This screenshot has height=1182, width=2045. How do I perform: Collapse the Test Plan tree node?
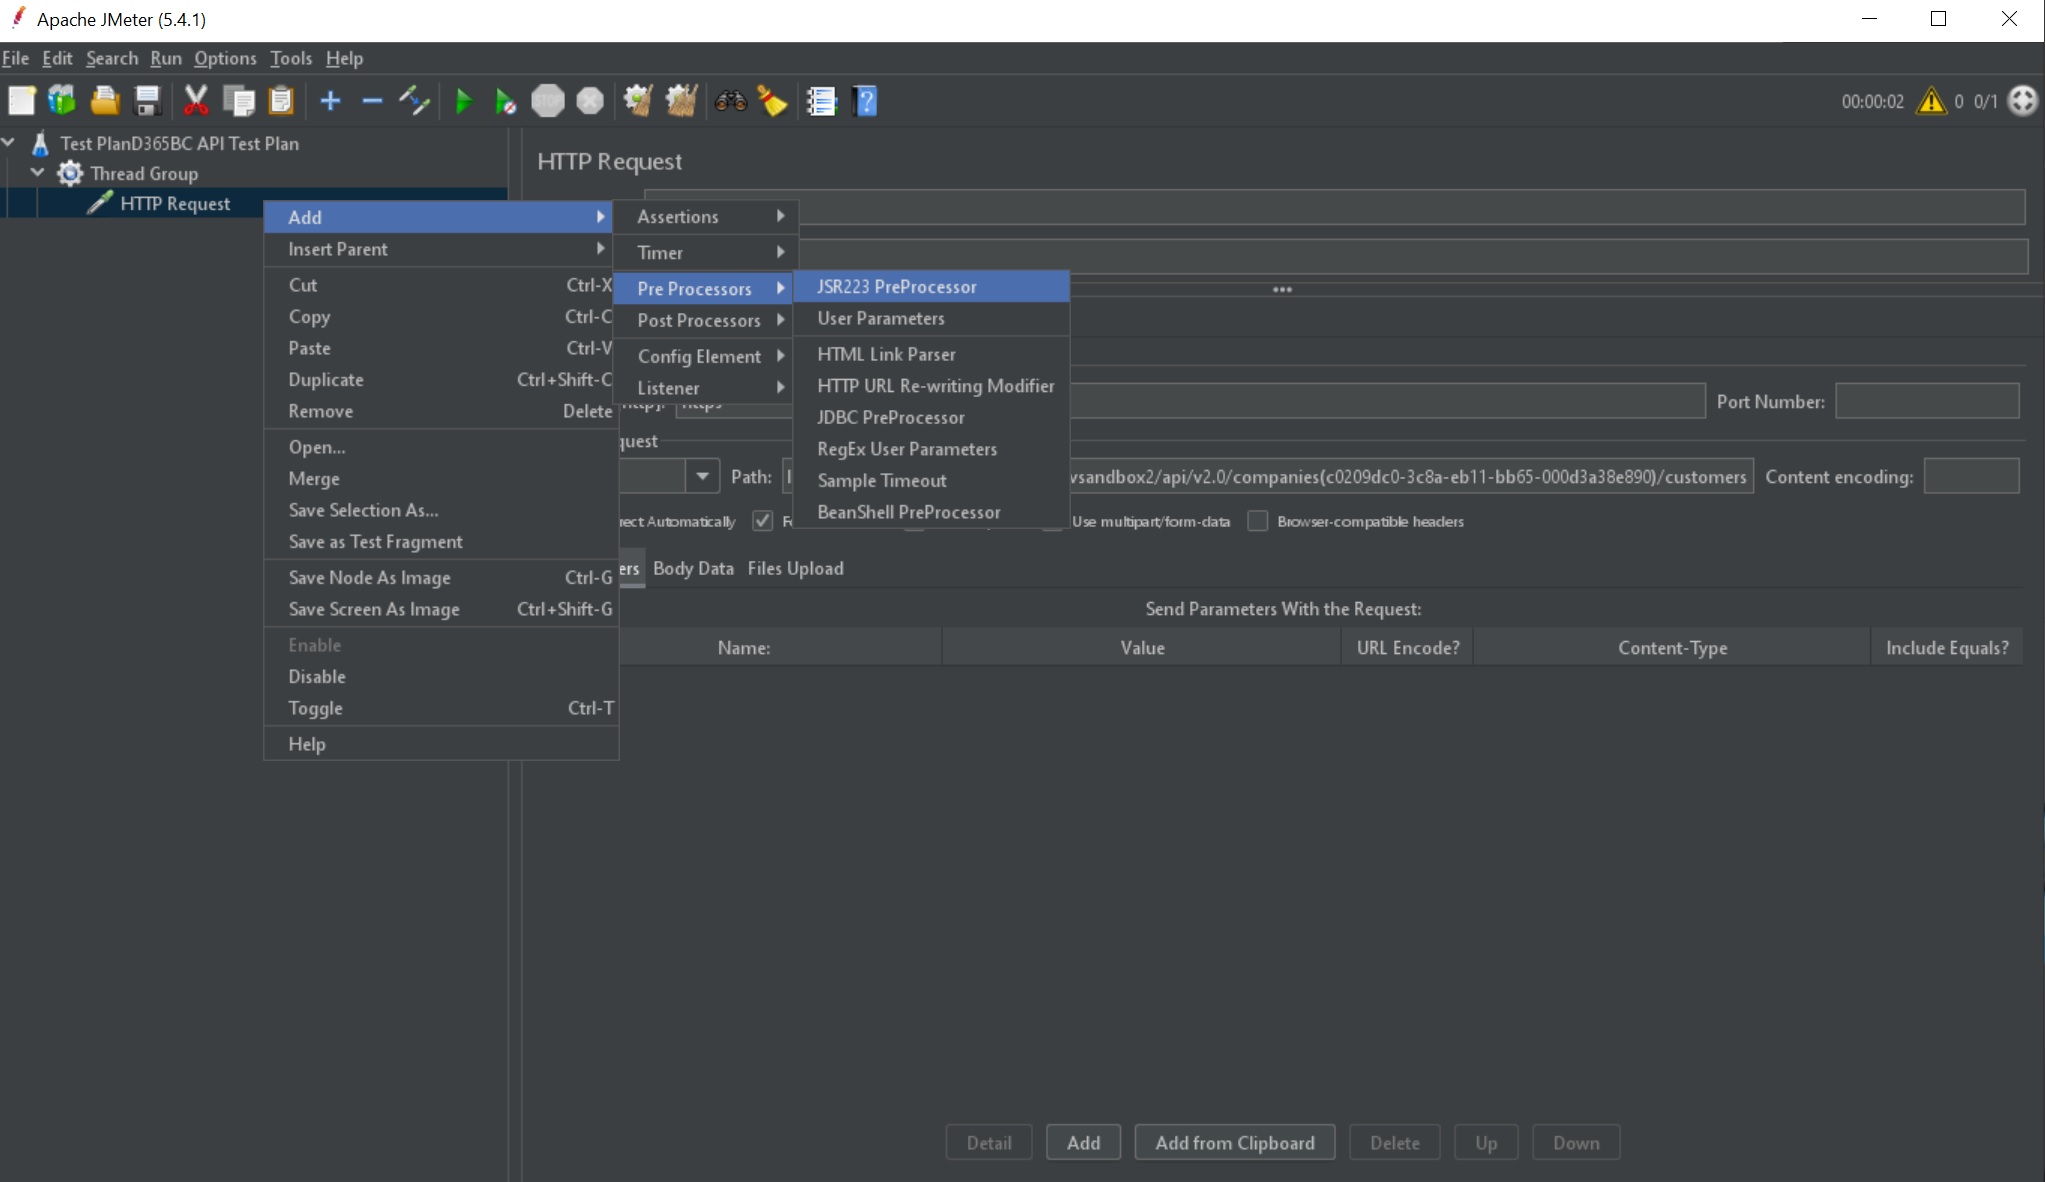[9, 143]
